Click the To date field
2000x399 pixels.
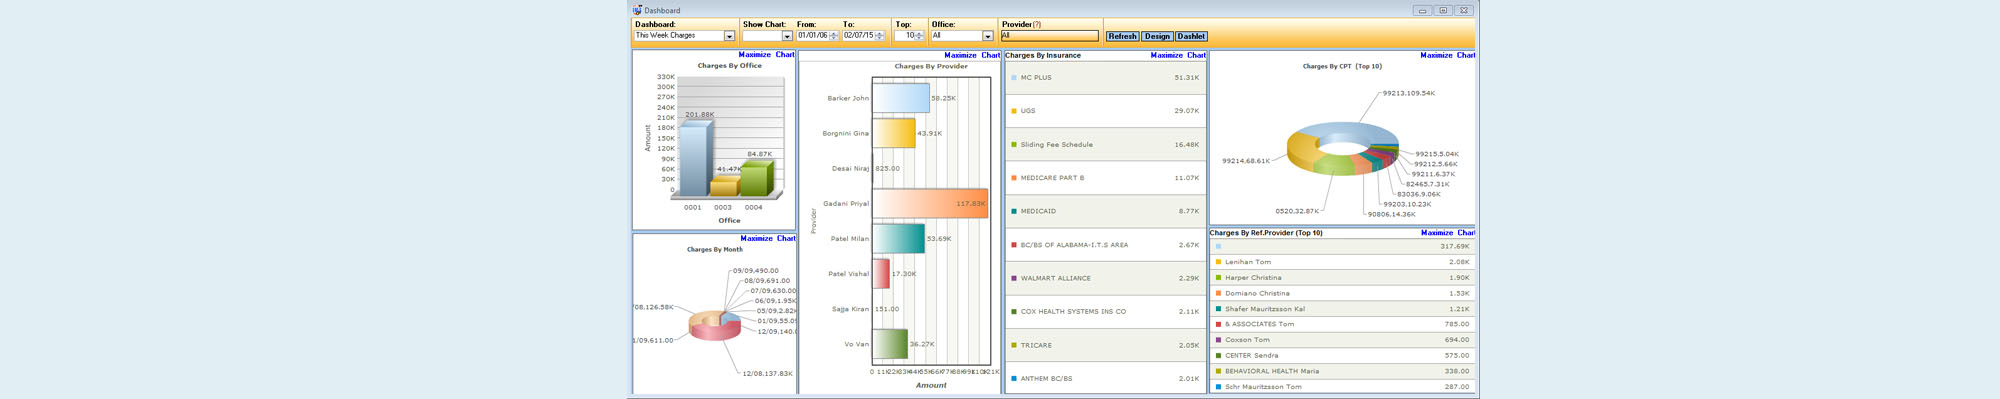click(x=858, y=36)
